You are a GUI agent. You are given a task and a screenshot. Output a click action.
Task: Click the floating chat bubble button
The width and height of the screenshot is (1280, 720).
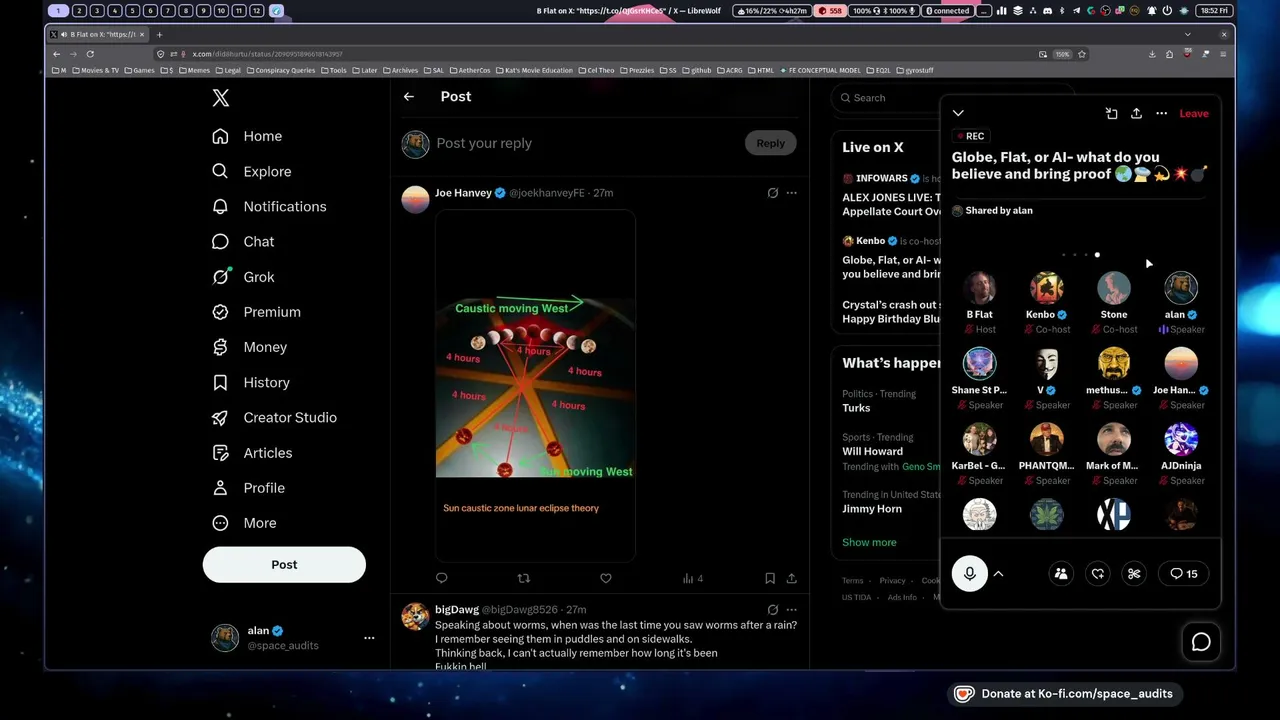pyautogui.click(x=1201, y=642)
